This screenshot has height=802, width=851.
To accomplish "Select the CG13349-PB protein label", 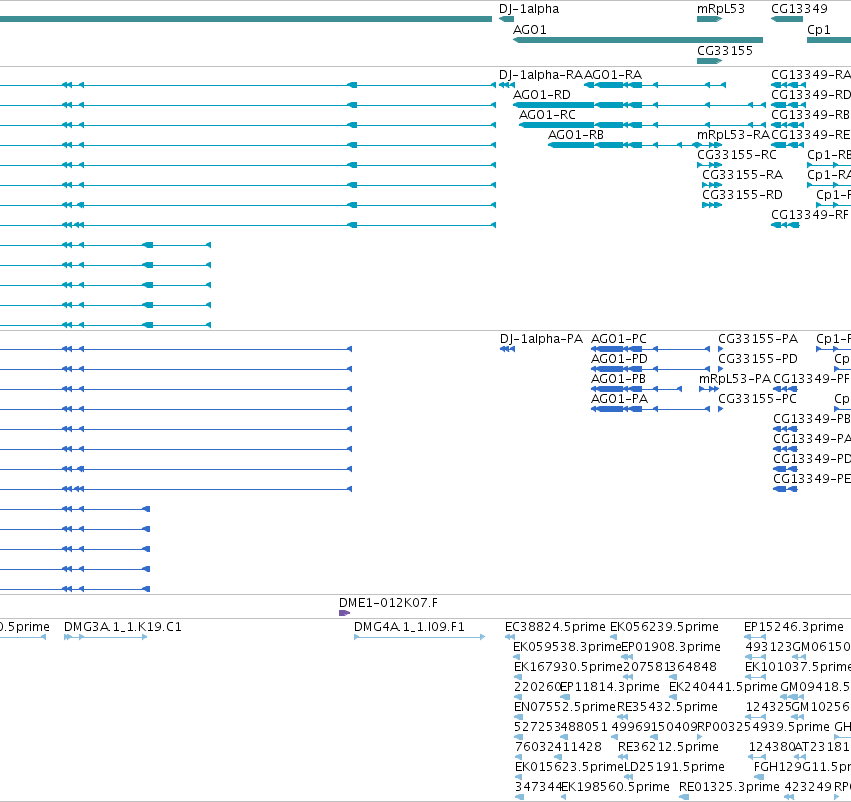I will tap(811, 419).
